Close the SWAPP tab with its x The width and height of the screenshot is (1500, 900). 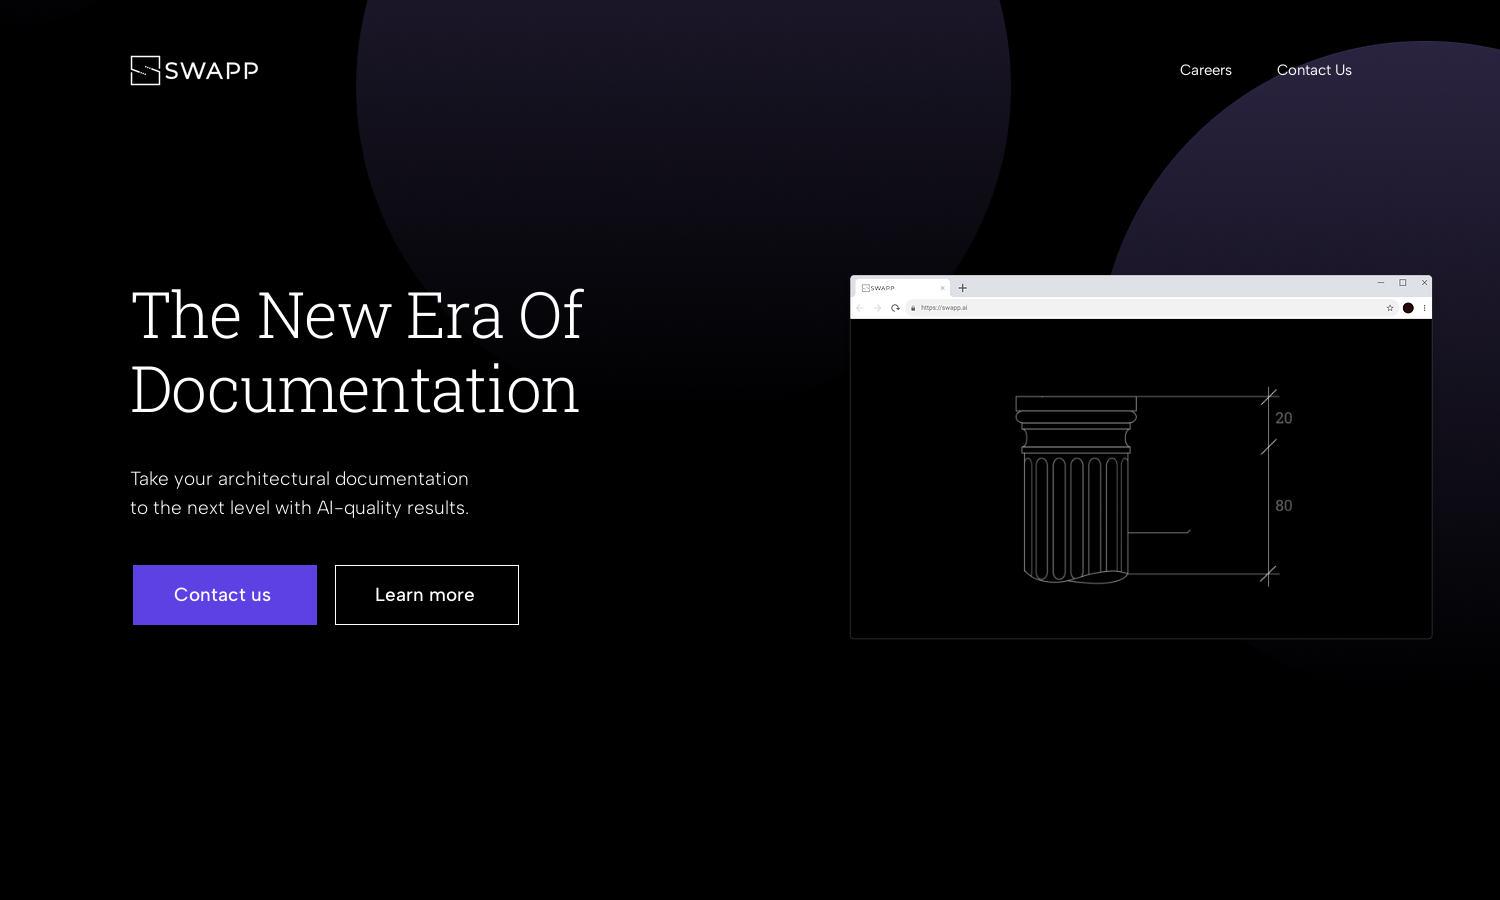point(942,288)
